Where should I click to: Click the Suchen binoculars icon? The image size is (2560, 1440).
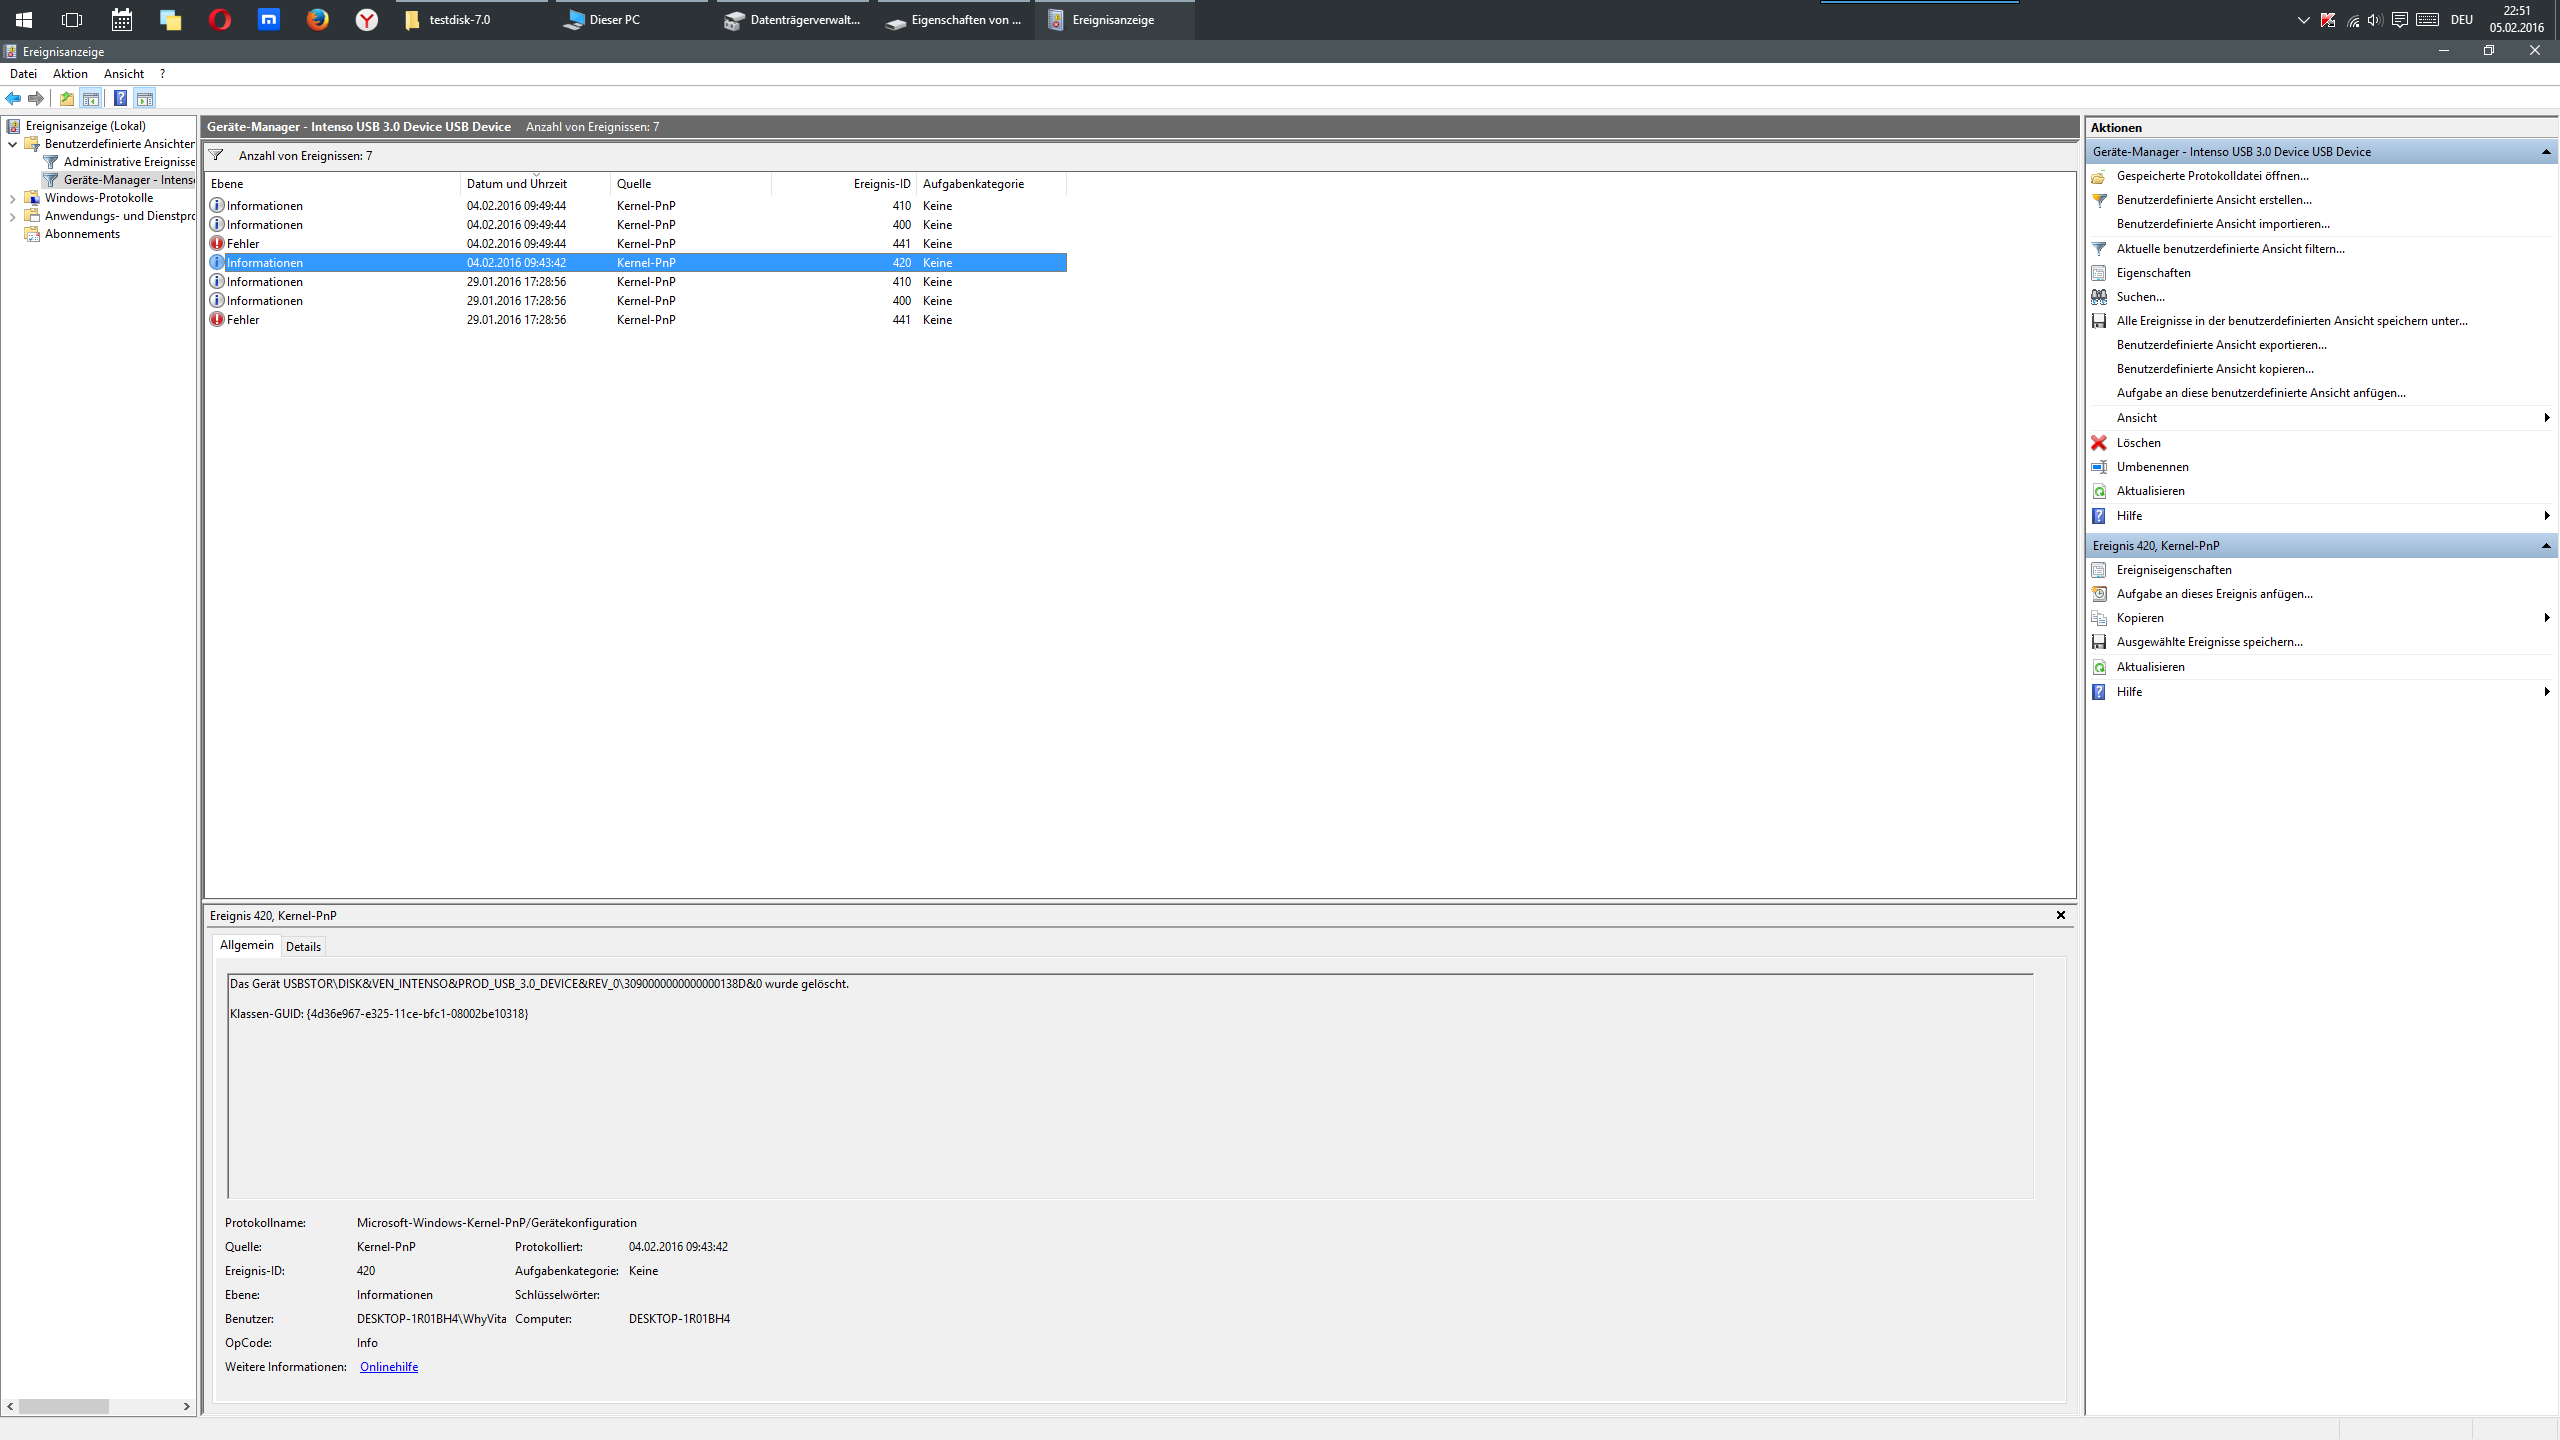[x=2099, y=297]
